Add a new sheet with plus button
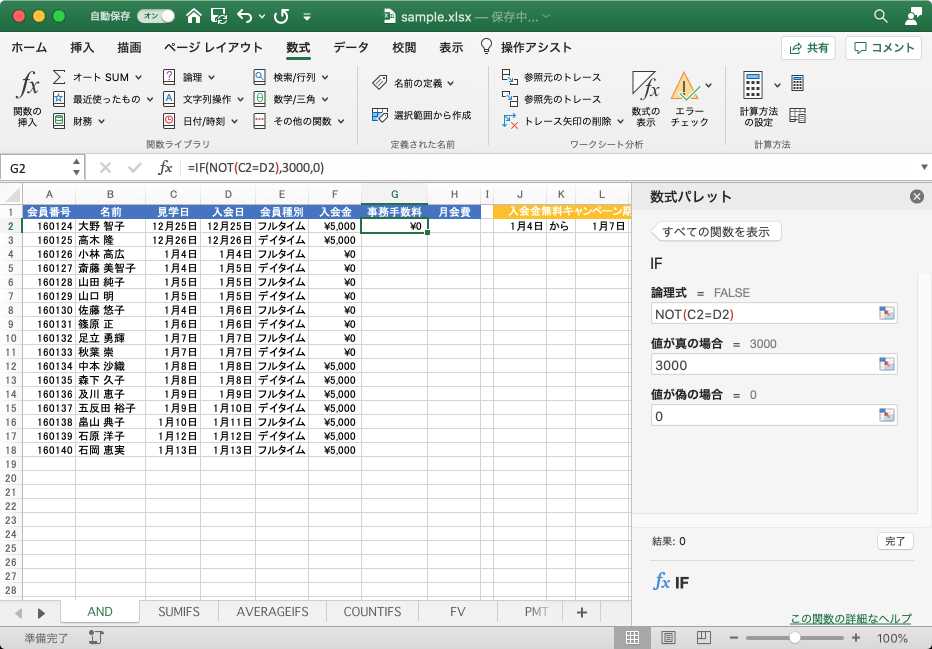Screen dimensions: 932x649 coord(581,612)
